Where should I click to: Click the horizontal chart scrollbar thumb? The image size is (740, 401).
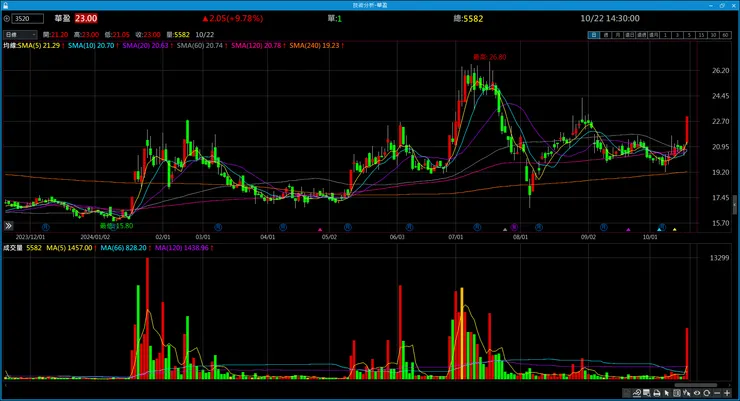[696, 385]
